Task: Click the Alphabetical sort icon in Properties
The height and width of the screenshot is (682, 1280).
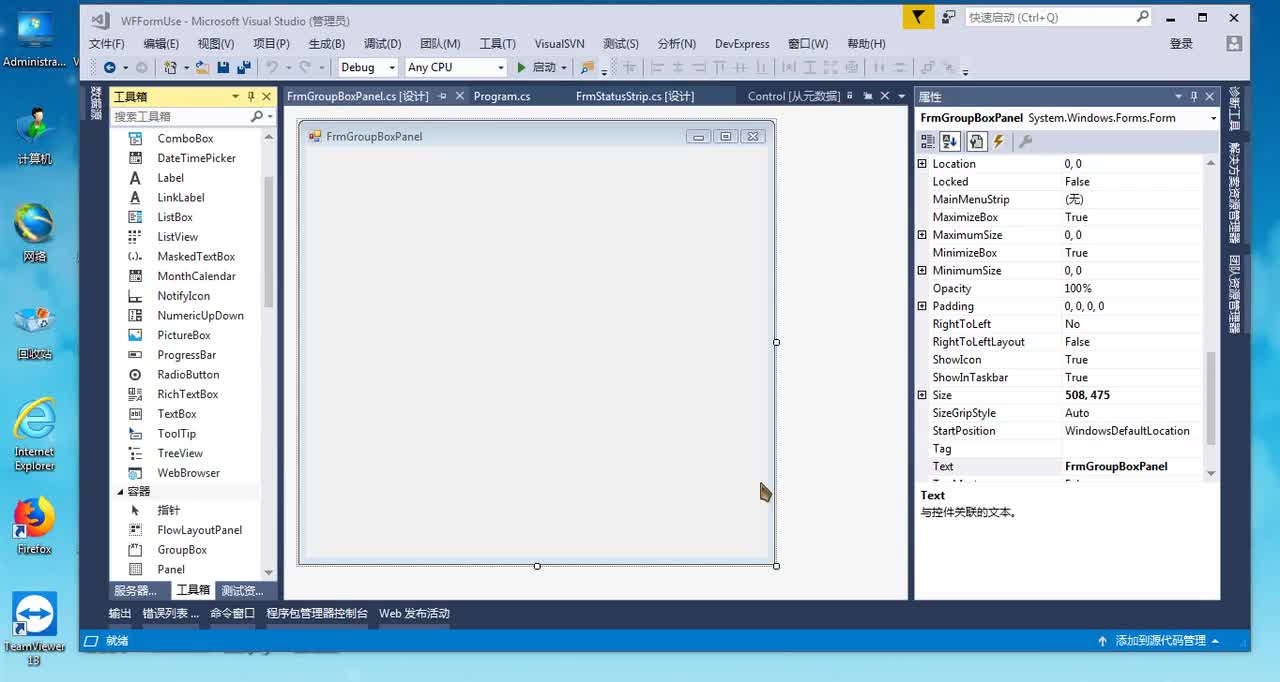Action: (950, 142)
